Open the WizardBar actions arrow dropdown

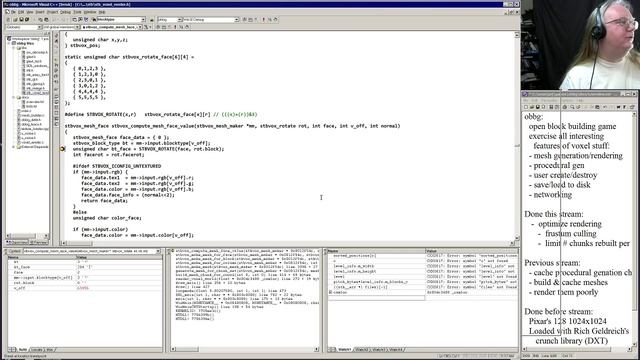point(149,27)
